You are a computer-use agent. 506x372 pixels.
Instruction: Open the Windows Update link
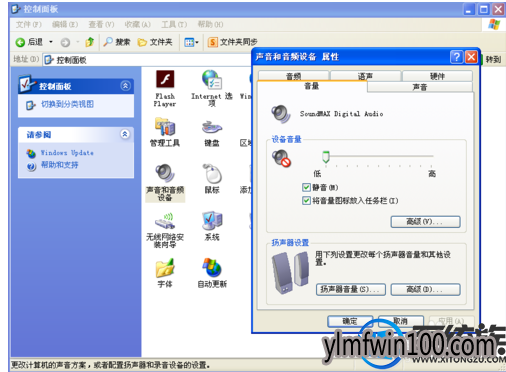(x=67, y=153)
